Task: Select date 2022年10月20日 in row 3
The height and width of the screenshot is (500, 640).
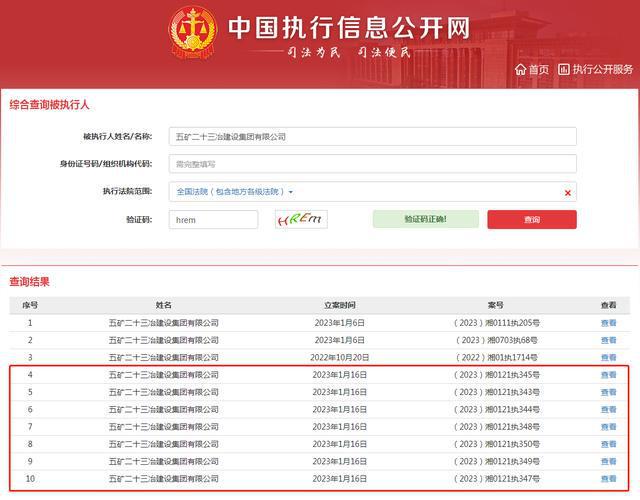Action: [340, 358]
